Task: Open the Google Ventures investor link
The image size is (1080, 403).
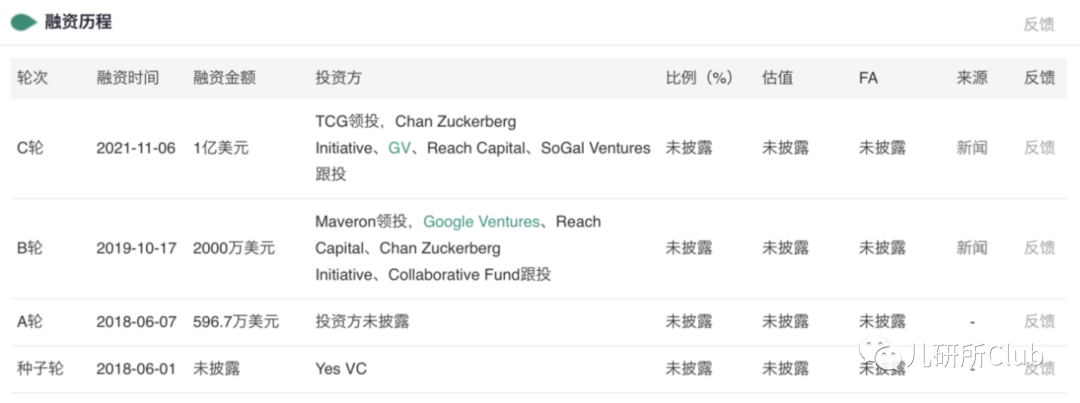Action: [481, 222]
